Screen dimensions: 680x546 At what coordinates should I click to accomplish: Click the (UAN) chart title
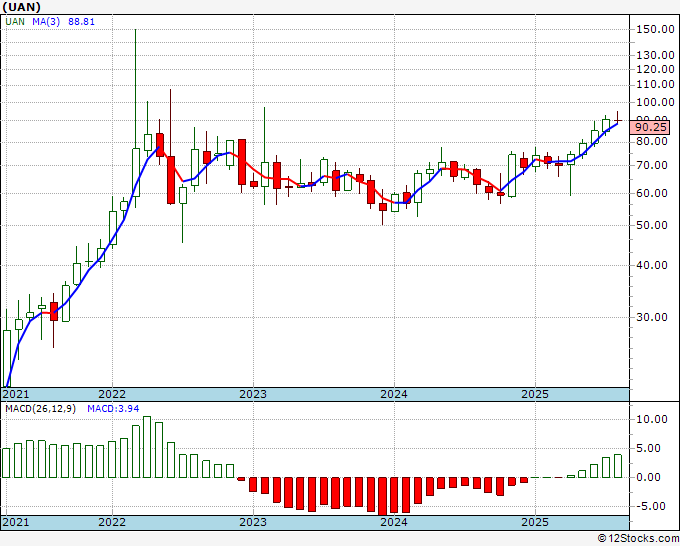tap(21, 7)
